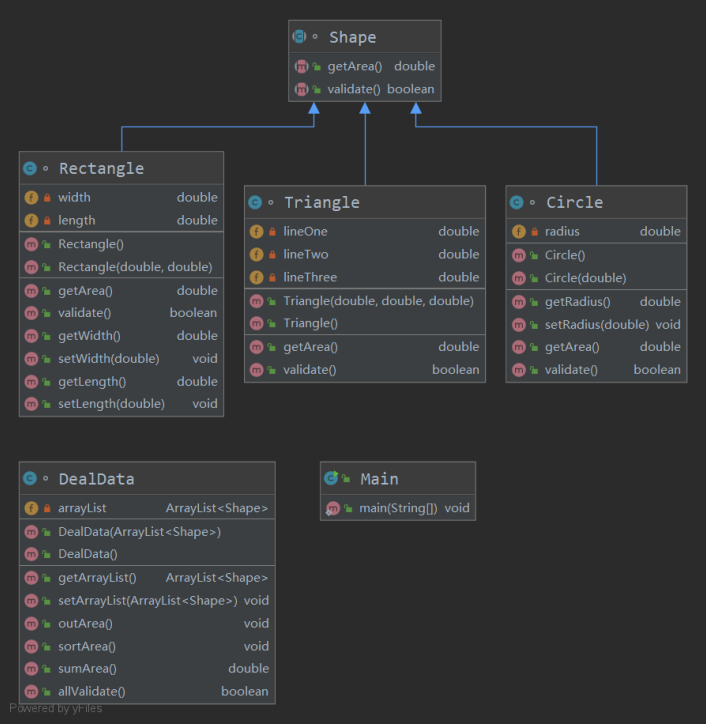This screenshot has width=706, height=725.
Task: Click the class icon beside Triangle title
Action: [x=255, y=203]
